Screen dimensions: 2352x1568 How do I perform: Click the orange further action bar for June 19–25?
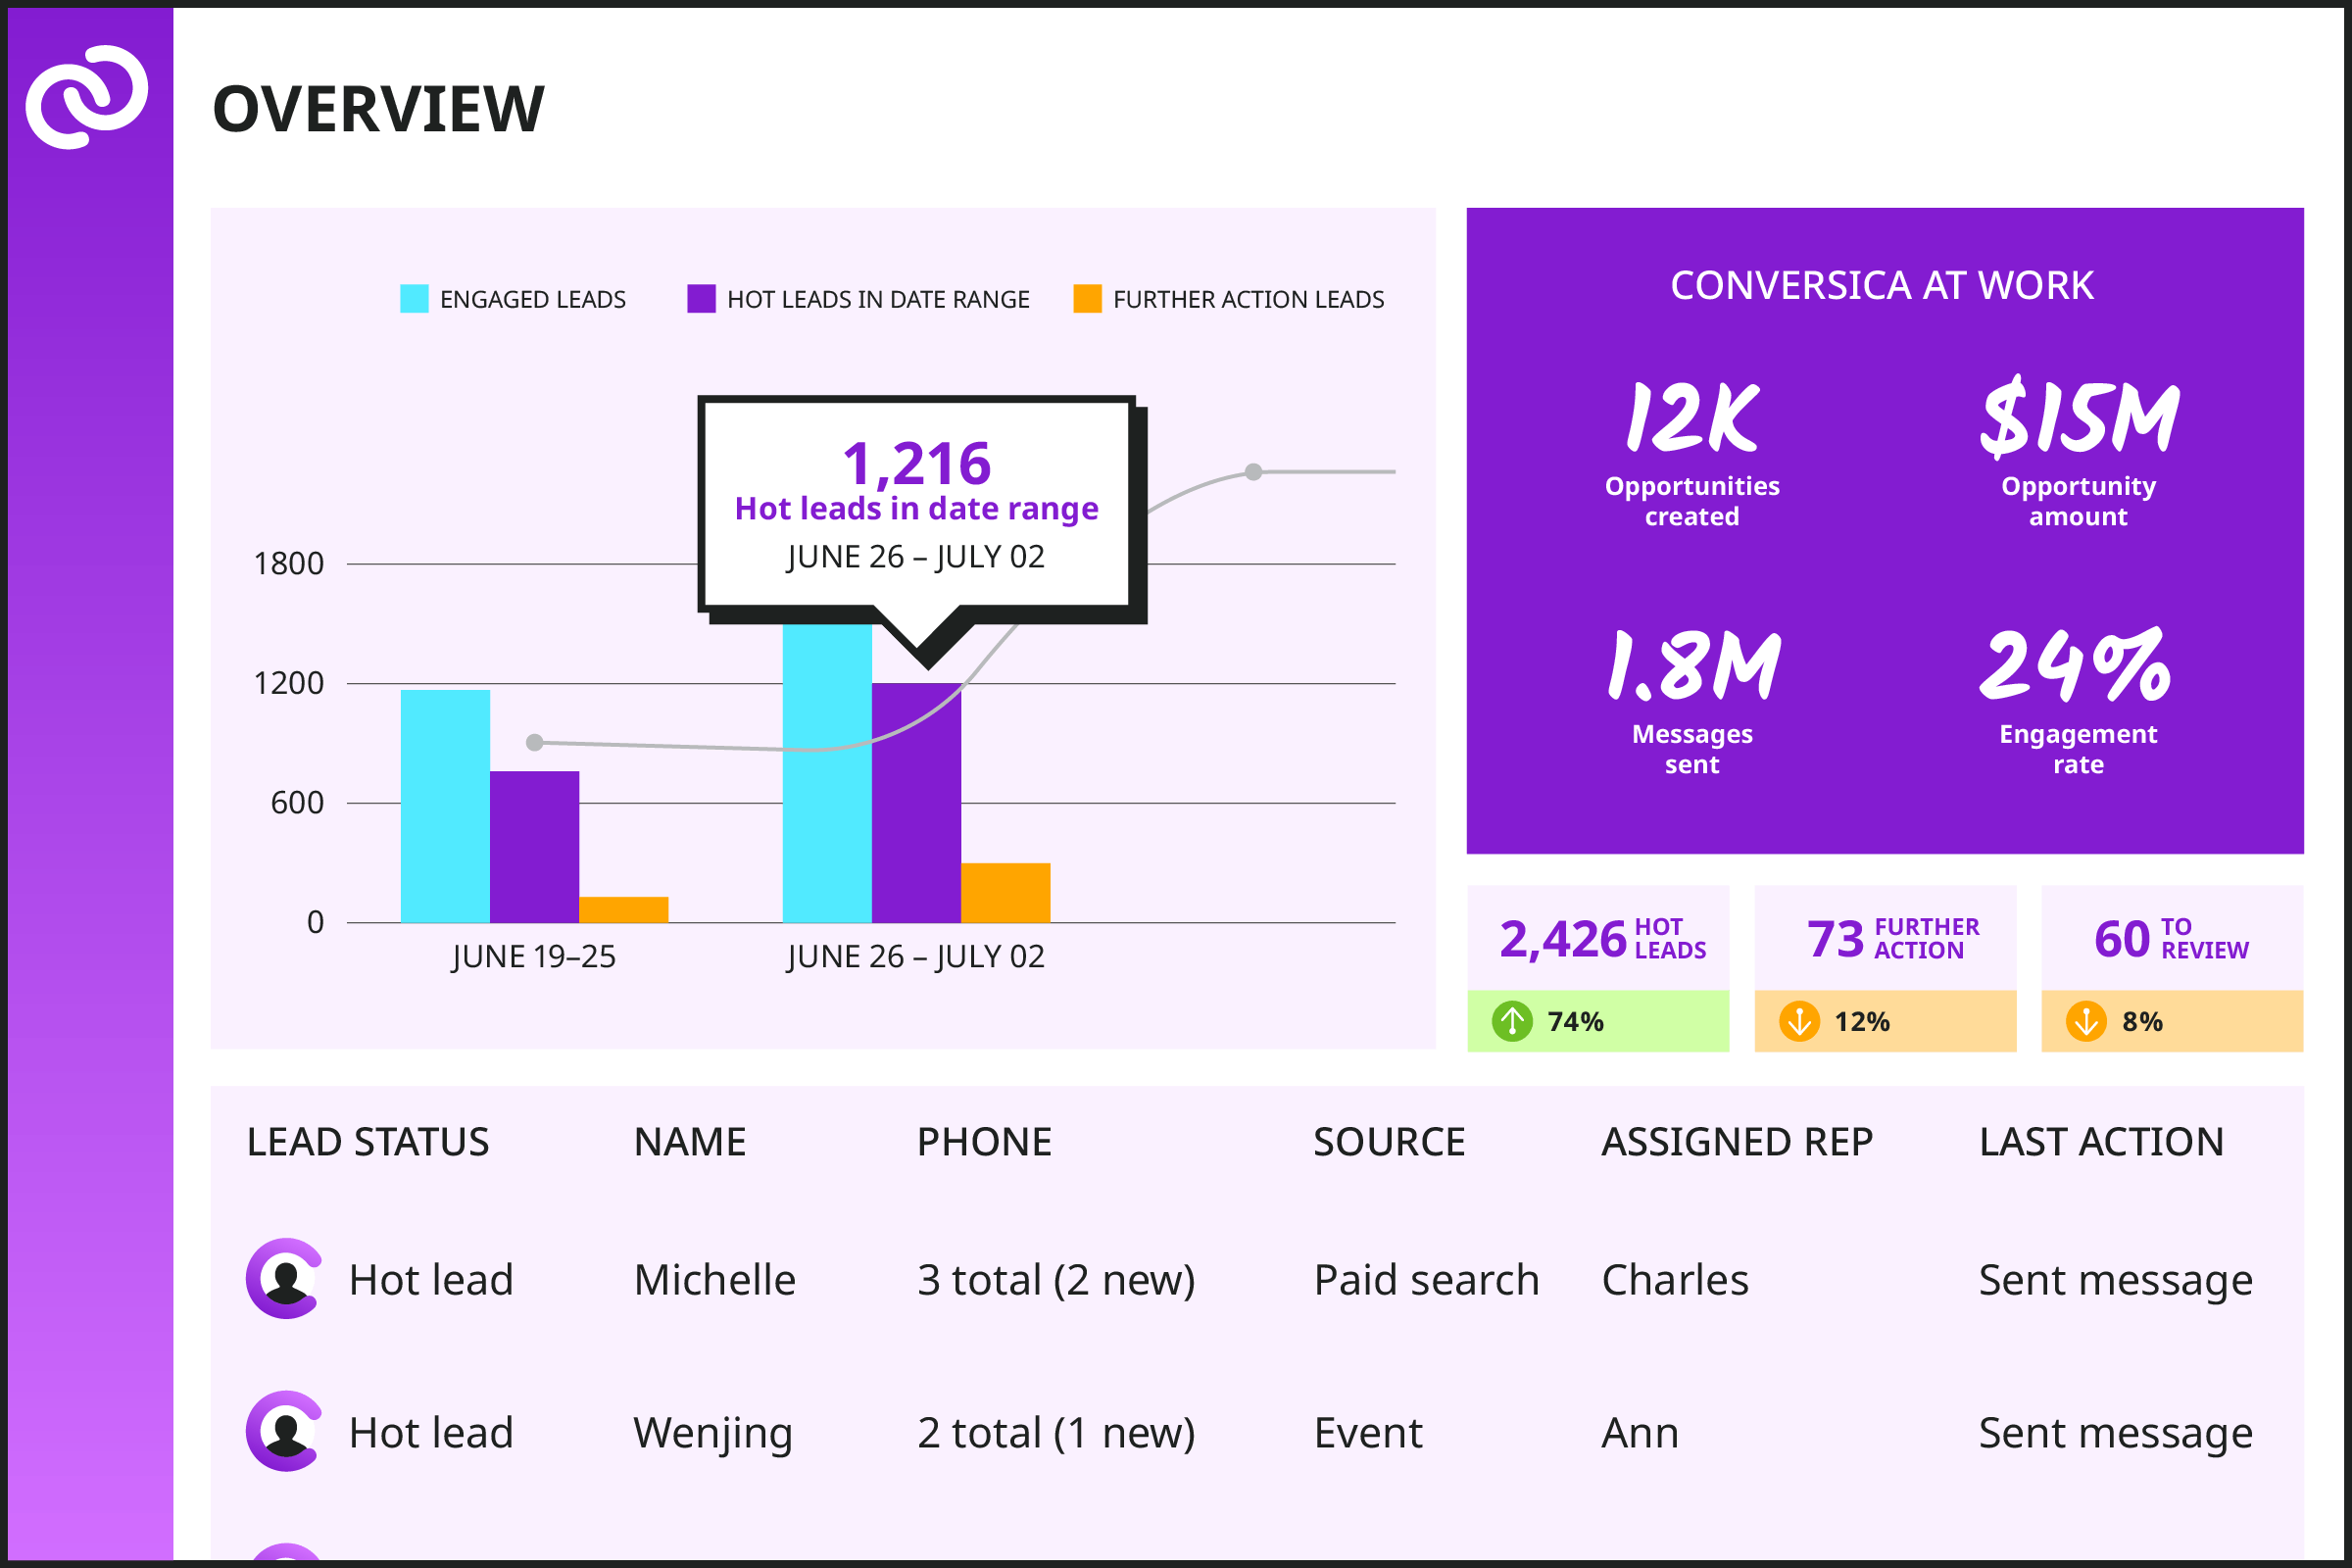tap(624, 910)
